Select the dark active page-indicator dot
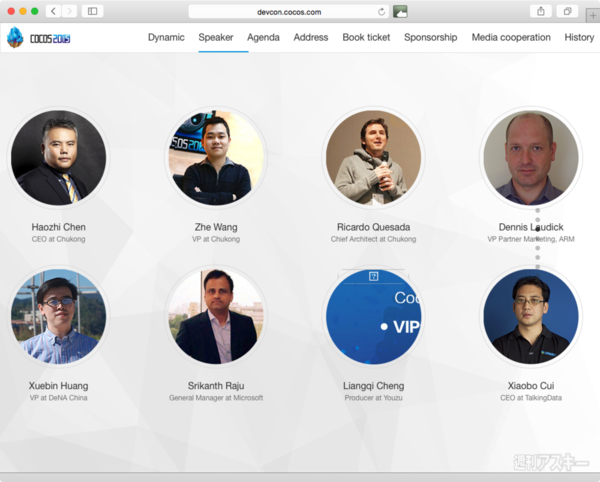Image resolution: width=600 pixels, height=482 pixels. click(538, 229)
